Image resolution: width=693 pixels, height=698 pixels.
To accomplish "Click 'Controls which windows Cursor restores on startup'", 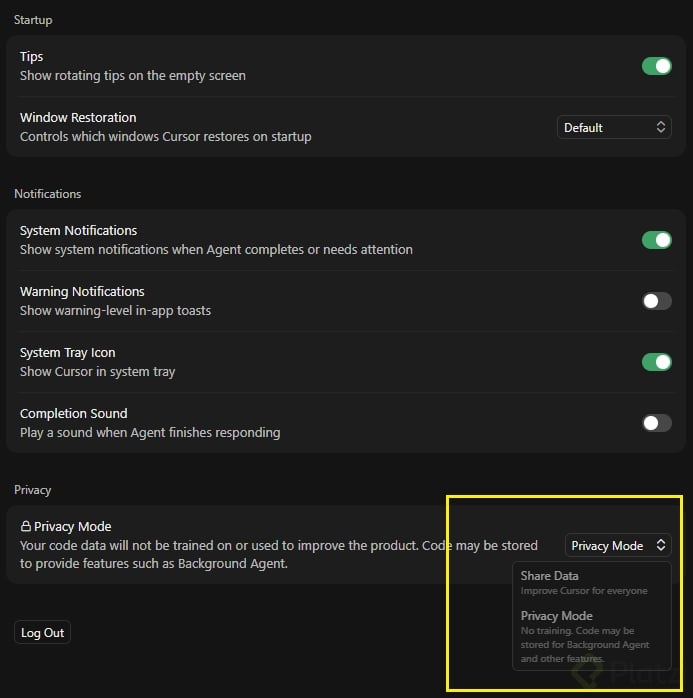I will pos(166,137).
